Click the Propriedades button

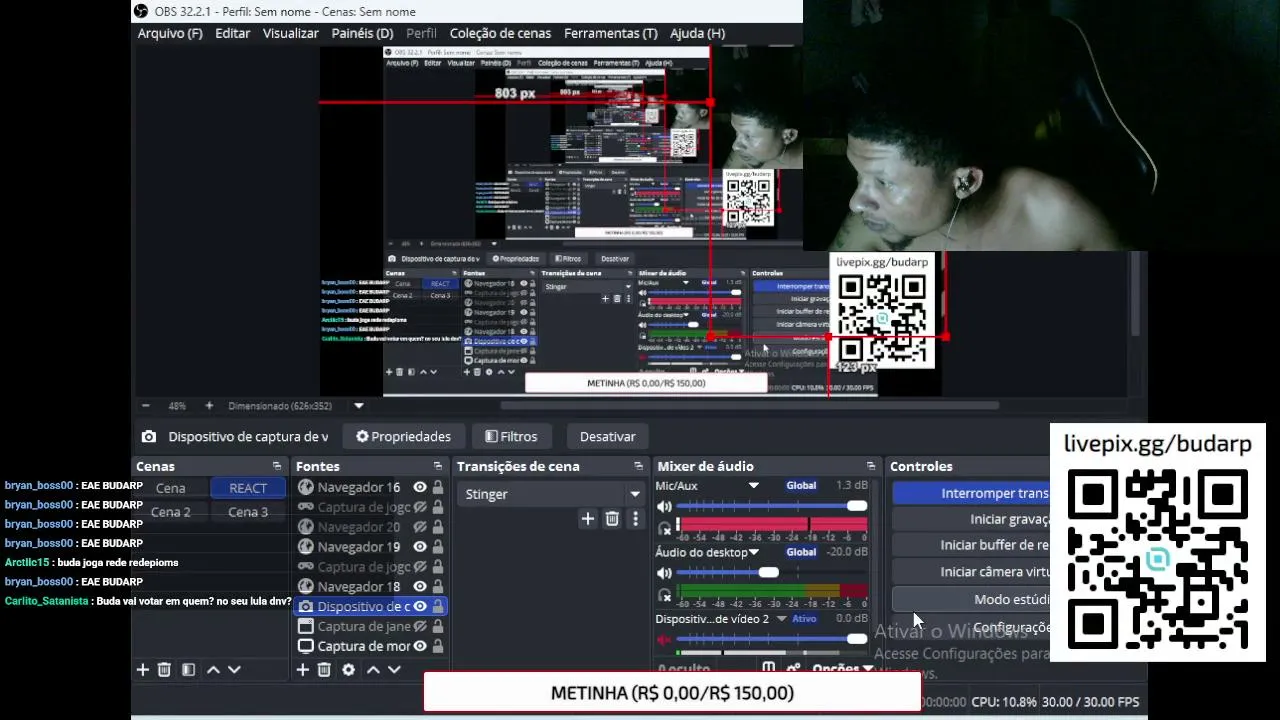click(x=404, y=436)
